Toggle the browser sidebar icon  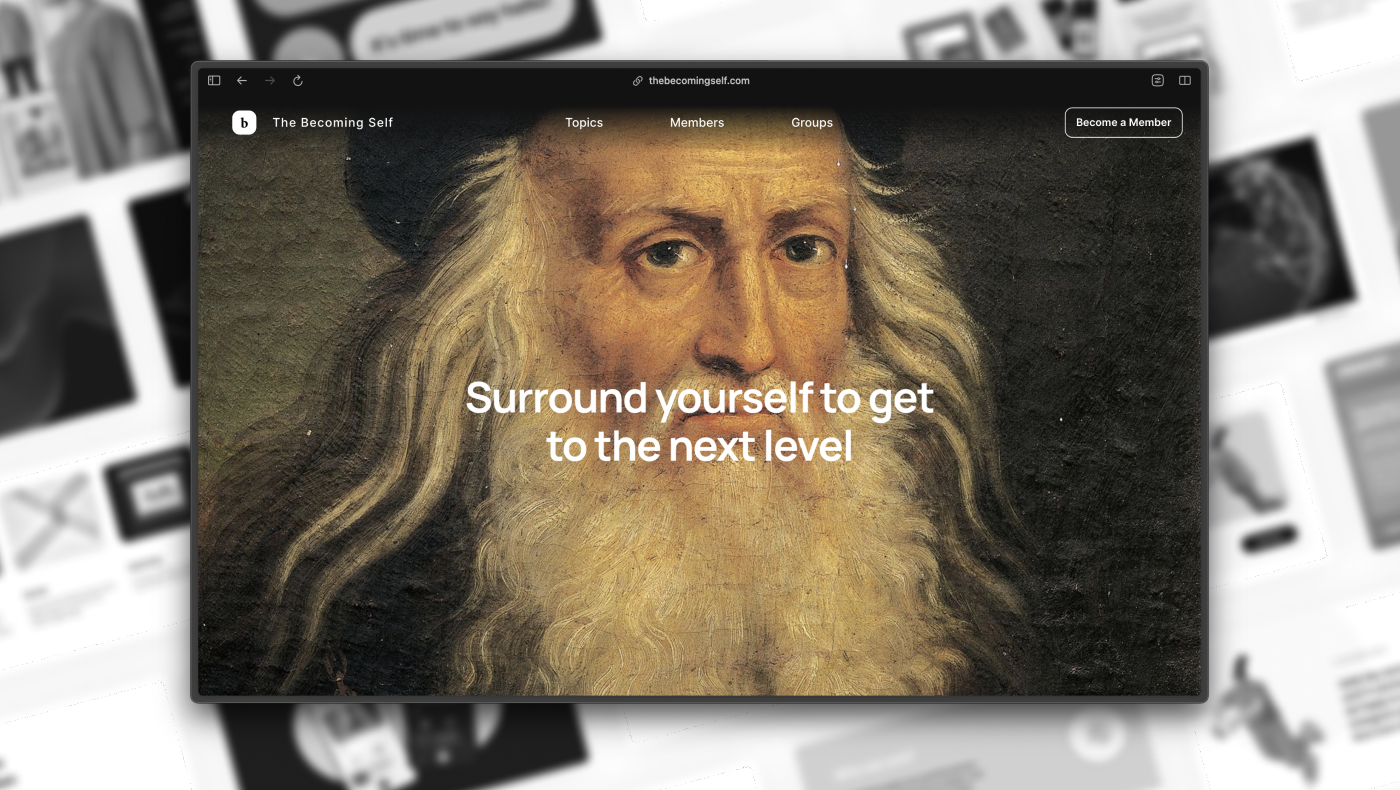[214, 81]
